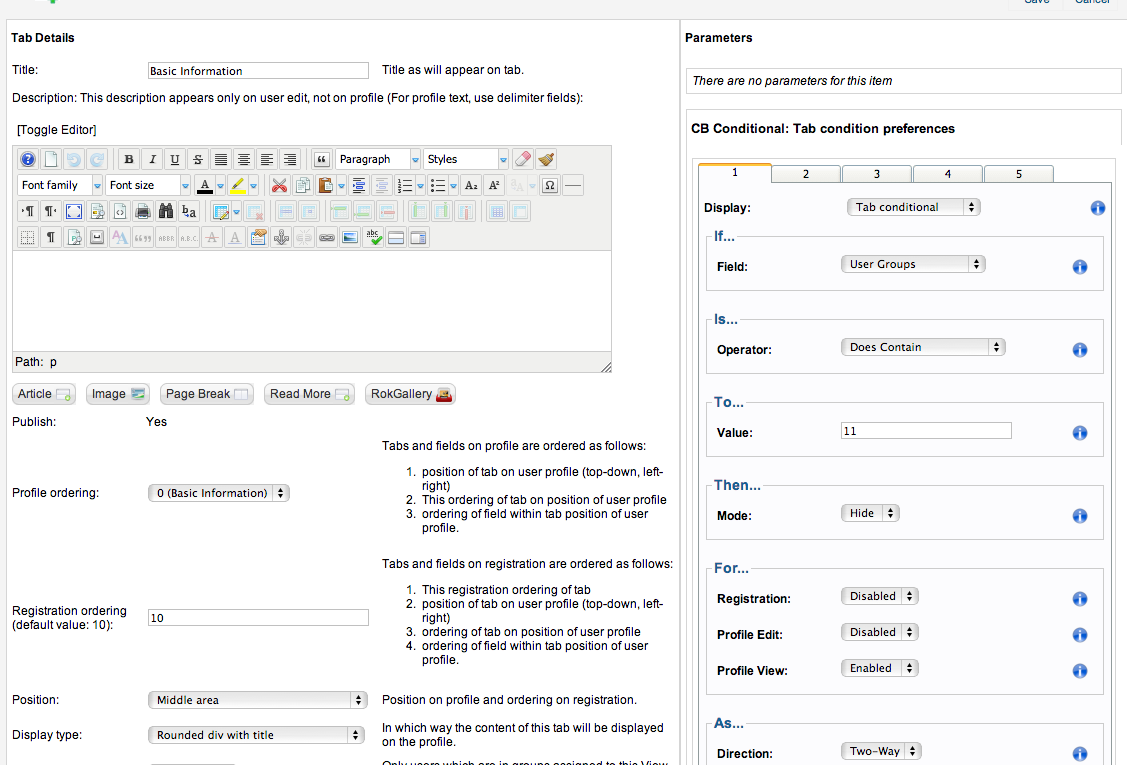Print the editor content
Viewport: 1127px width, 765px height.
click(x=143, y=211)
